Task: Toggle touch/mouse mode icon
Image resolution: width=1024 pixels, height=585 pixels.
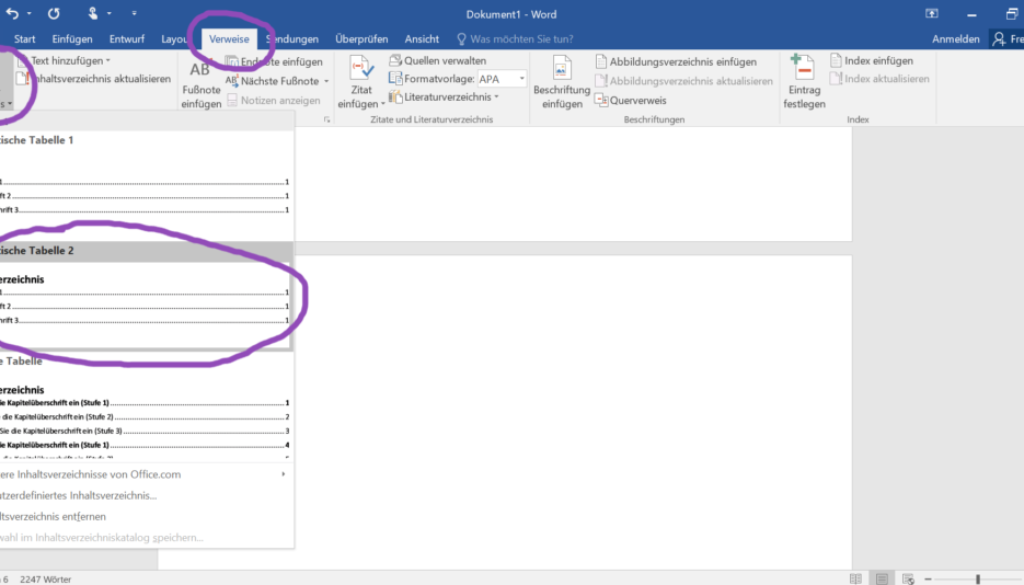Action: pos(93,13)
